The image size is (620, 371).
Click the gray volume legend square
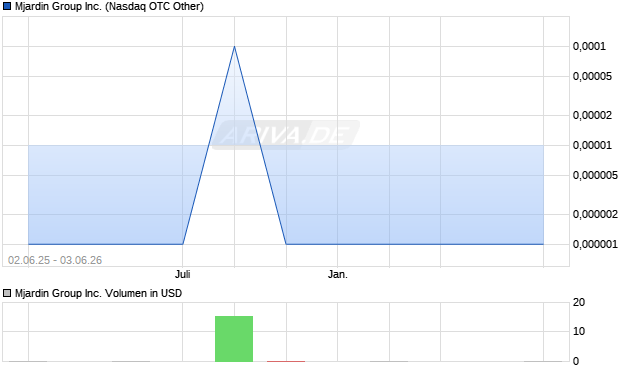tap(7, 293)
